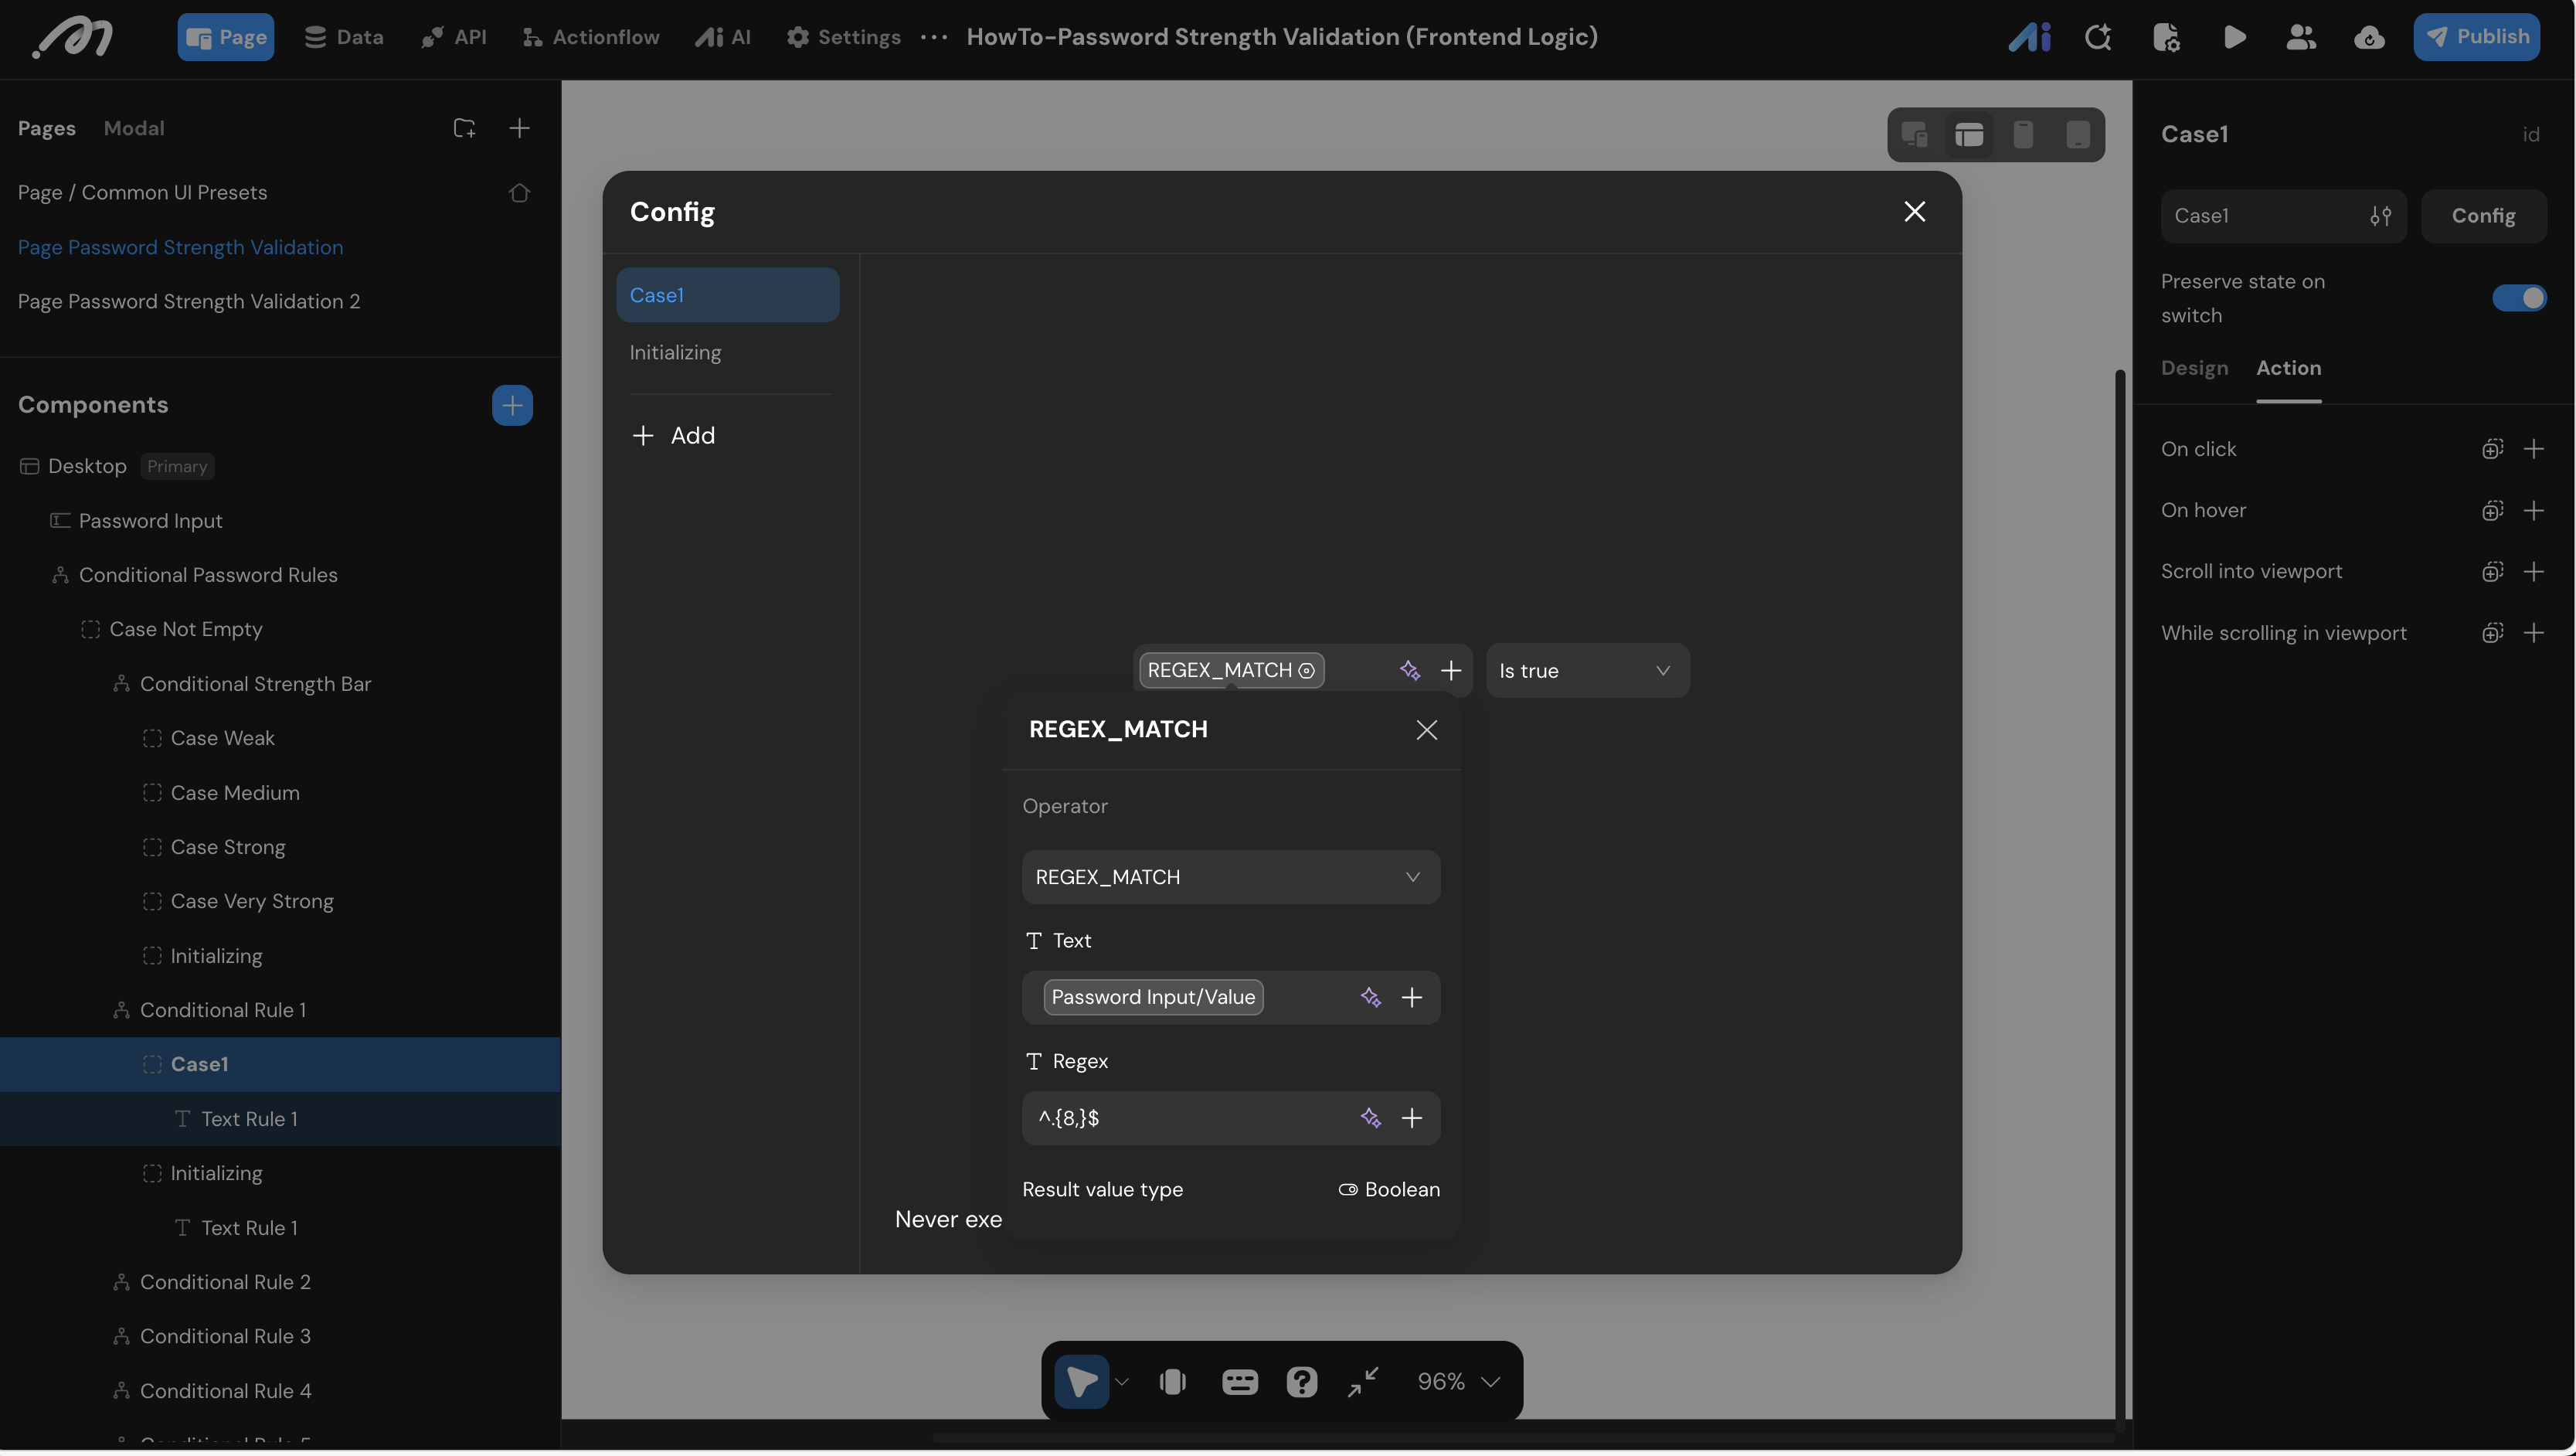2576x1456 pixels.
Task: Switch to the Actionflow tab
Action: coord(590,37)
